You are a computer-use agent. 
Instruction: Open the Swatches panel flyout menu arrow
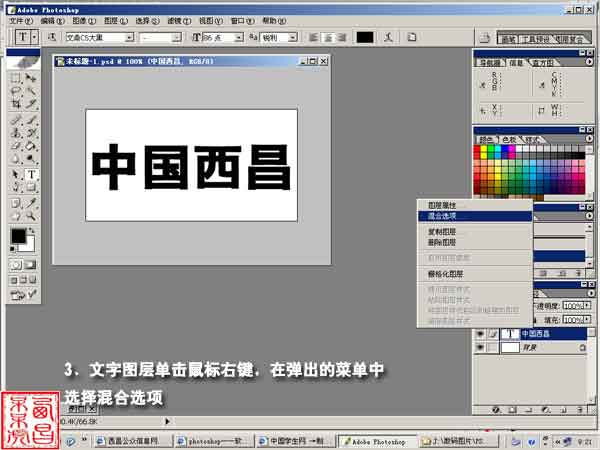(589, 139)
